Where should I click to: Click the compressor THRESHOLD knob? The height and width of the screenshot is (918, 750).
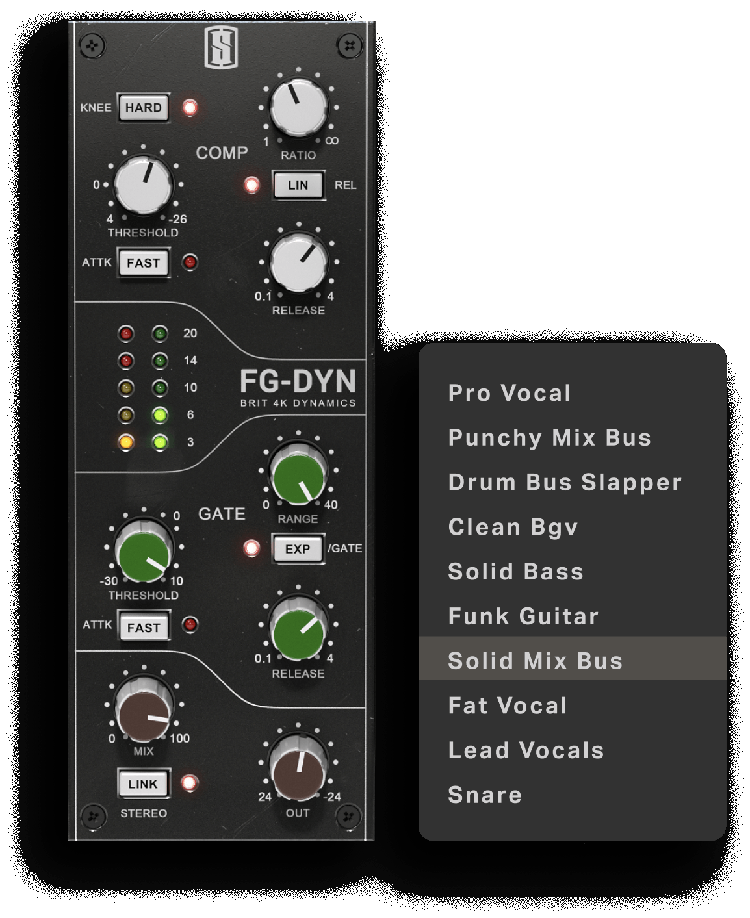(x=143, y=184)
